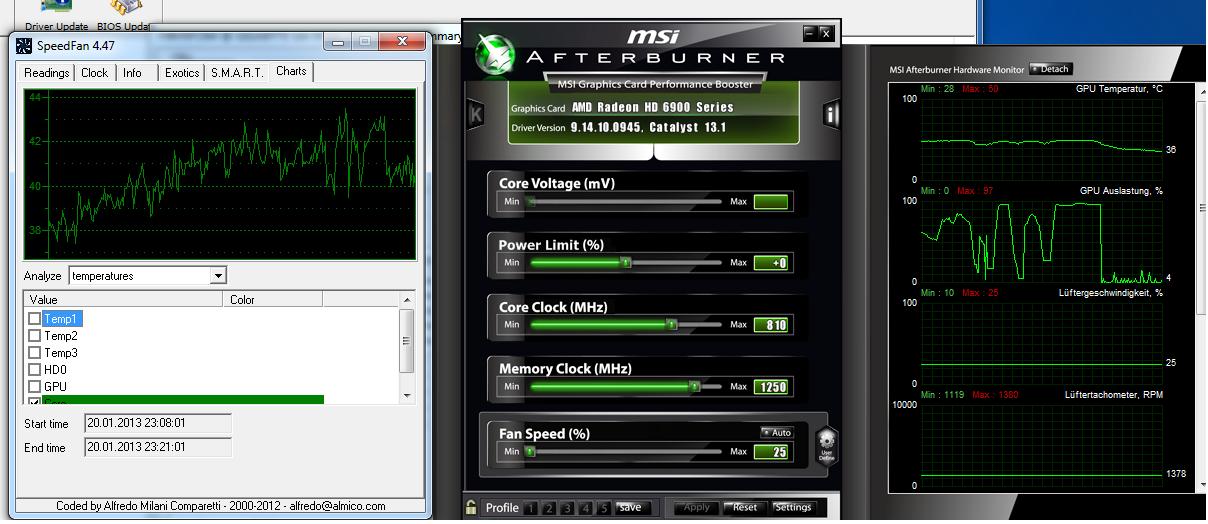This screenshot has height=524, width=1208.
Task: Close the MSI Afterburner window
Action: 826,33
